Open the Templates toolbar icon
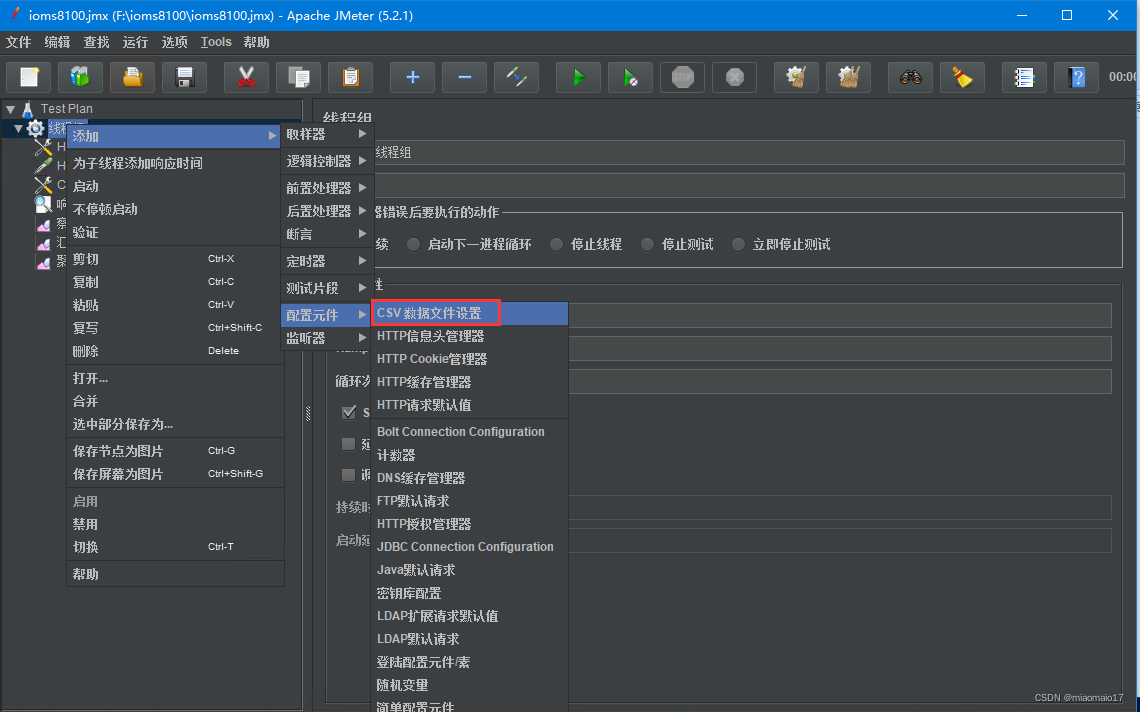 click(x=80, y=77)
